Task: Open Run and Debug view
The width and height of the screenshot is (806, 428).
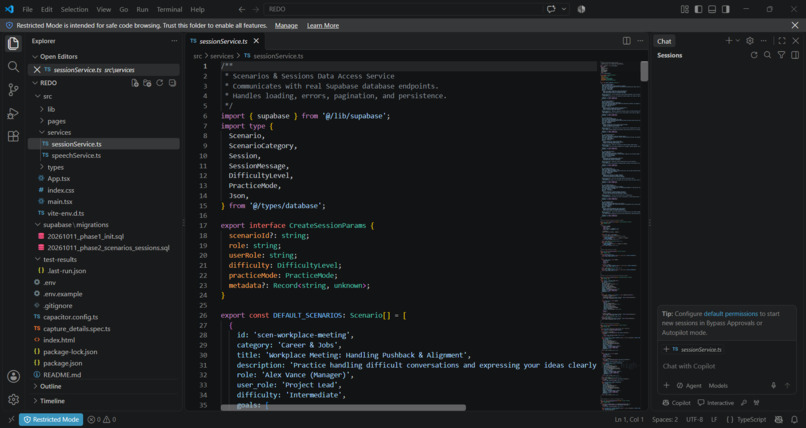Action: [x=13, y=113]
